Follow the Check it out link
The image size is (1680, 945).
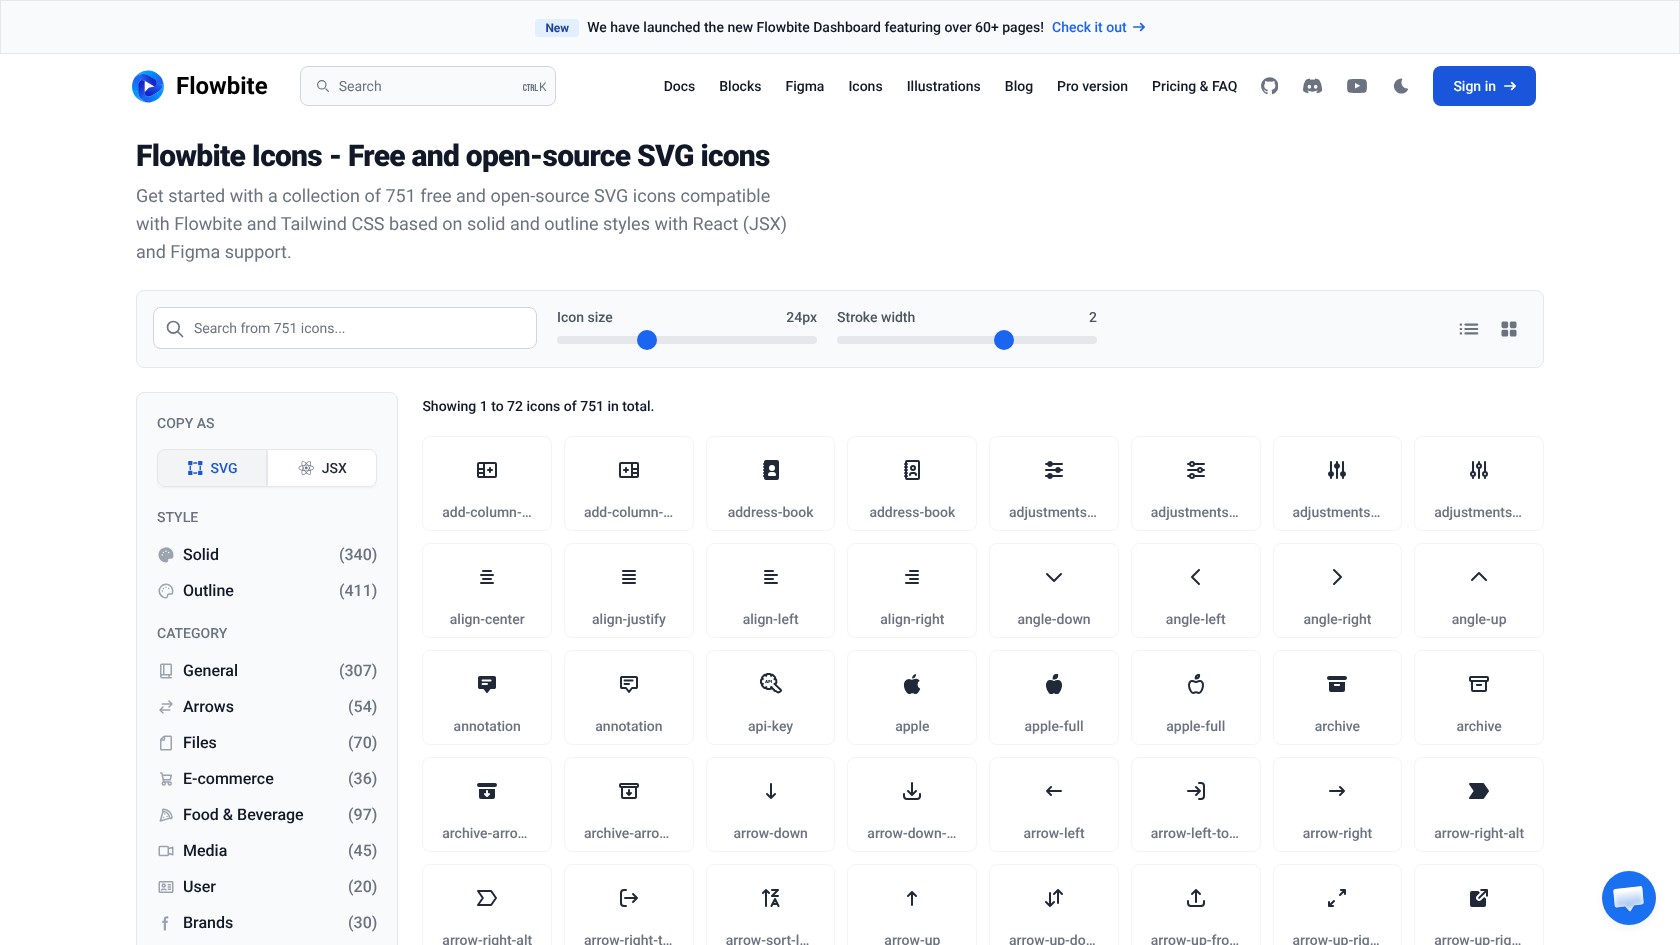[x=1098, y=27]
